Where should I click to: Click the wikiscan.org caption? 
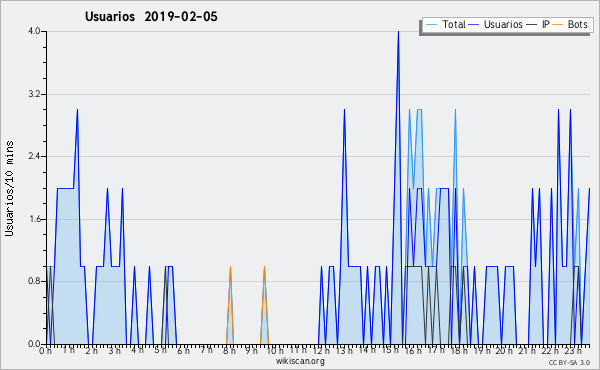click(x=300, y=361)
